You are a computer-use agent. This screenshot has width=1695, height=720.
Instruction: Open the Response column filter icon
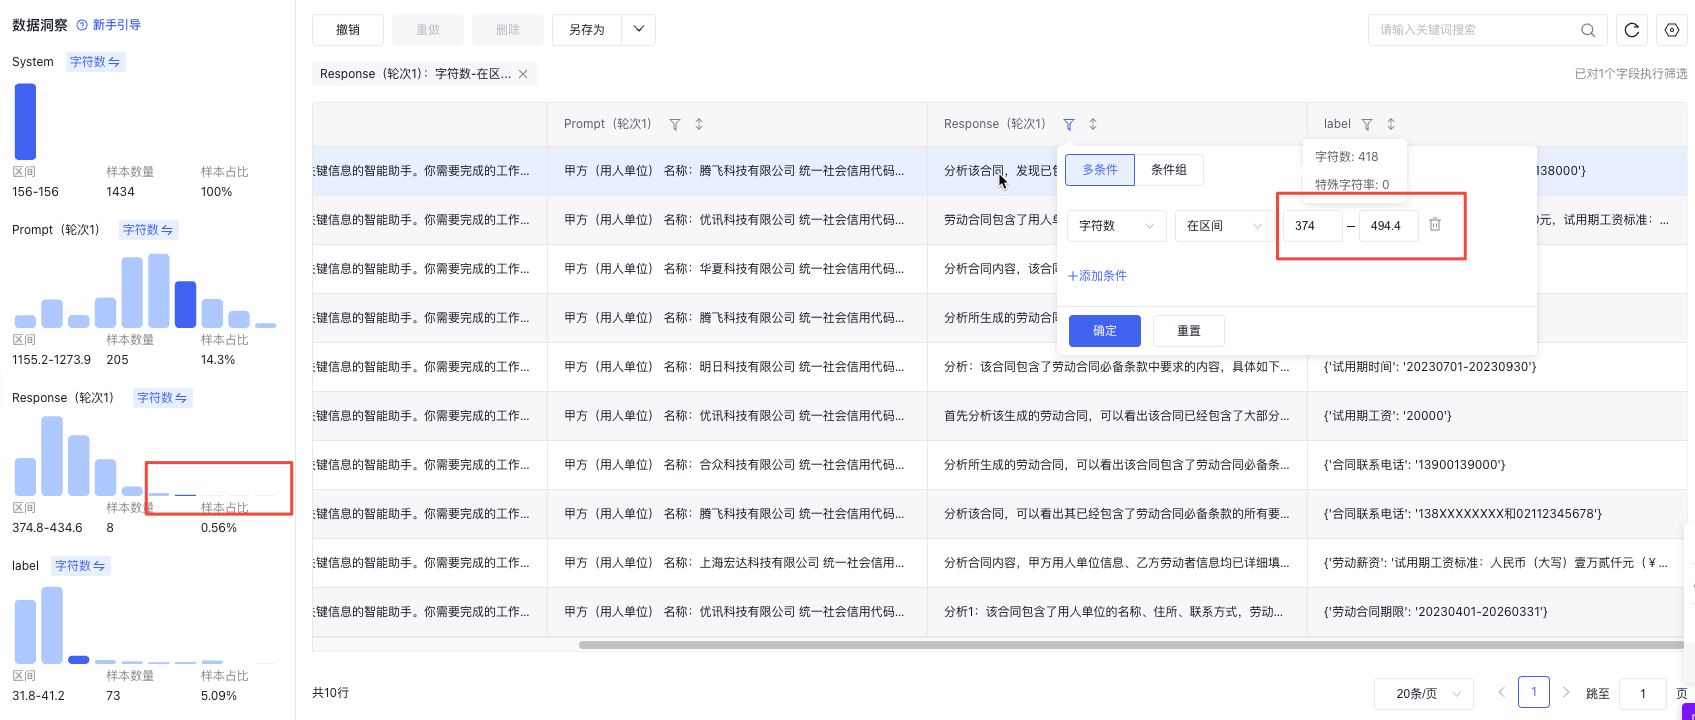(x=1069, y=124)
